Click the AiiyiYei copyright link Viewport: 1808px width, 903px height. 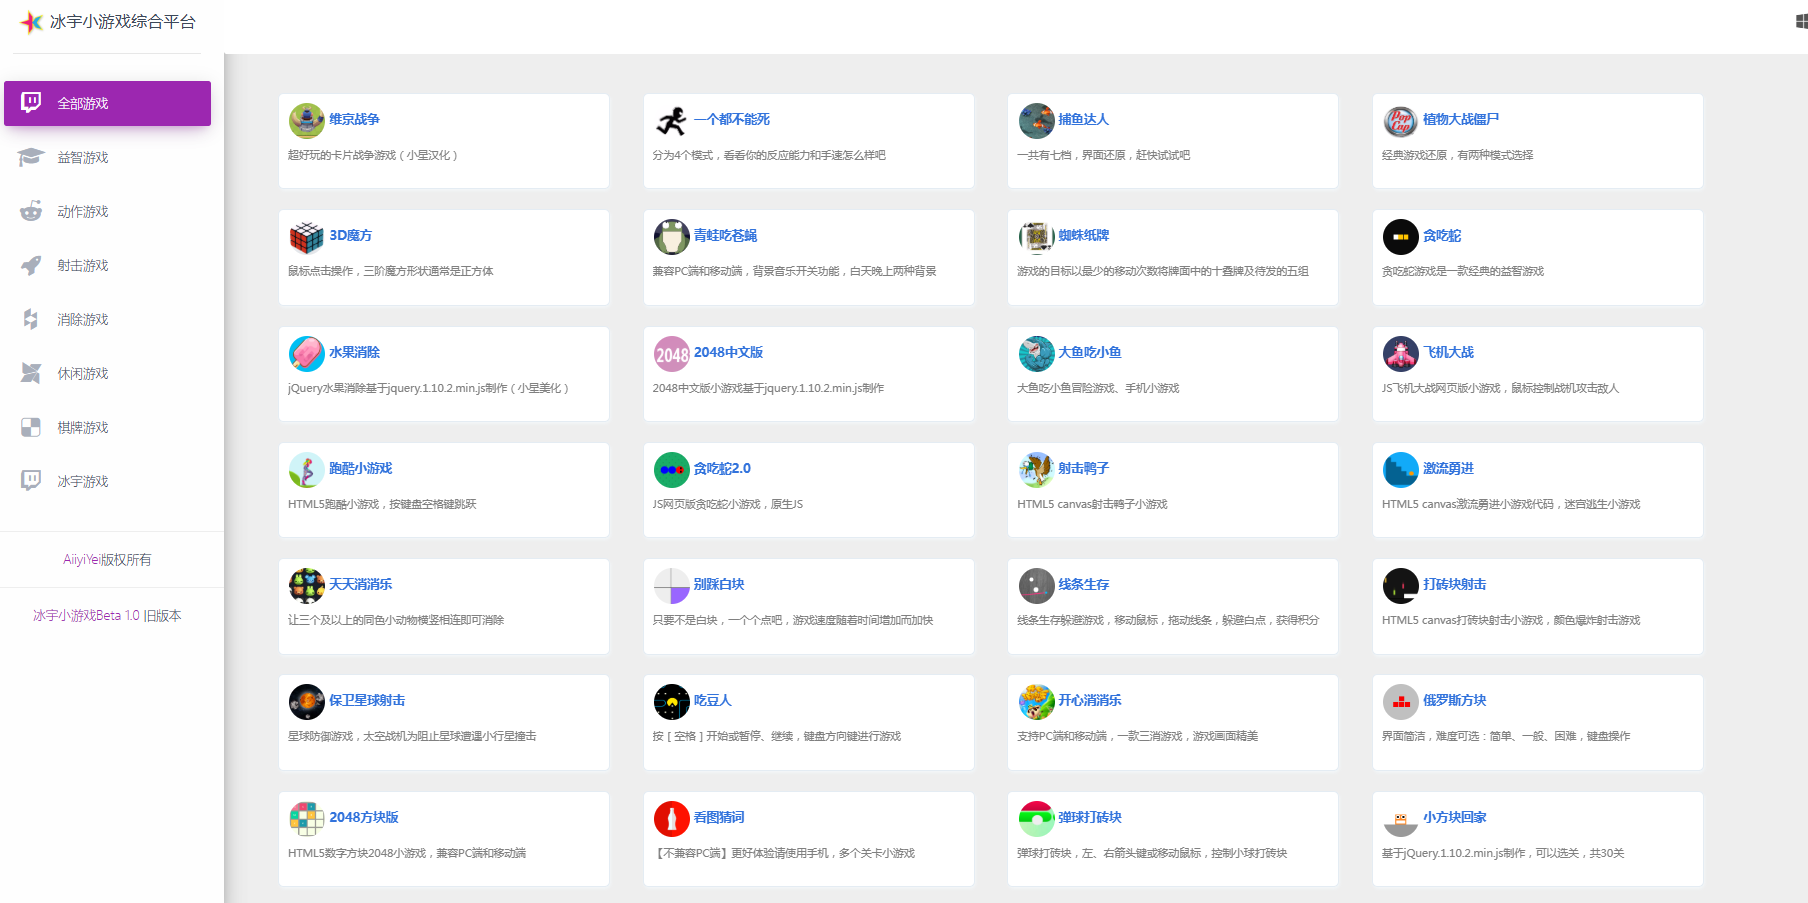pyautogui.click(x=107, y=560)
